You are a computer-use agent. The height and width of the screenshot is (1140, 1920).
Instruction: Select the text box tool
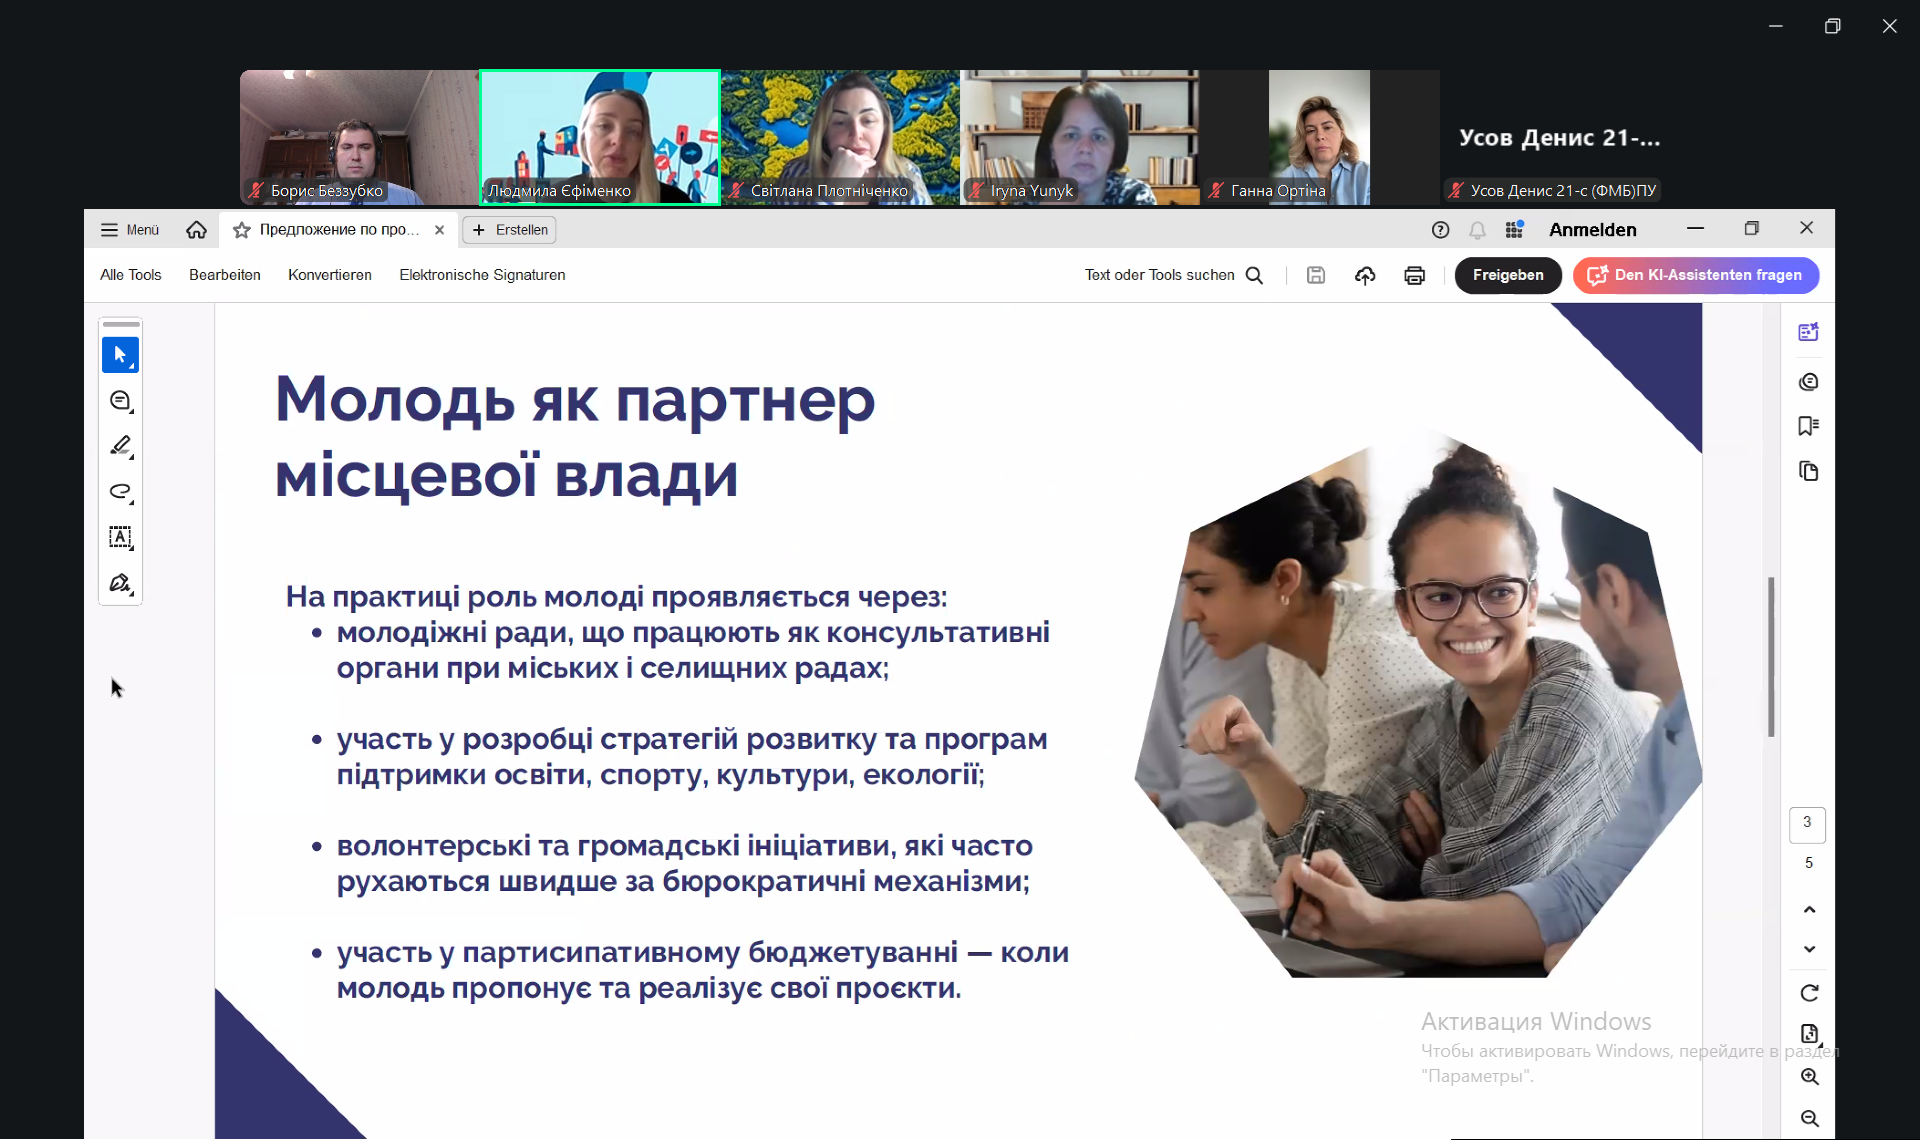click(120, 538)
